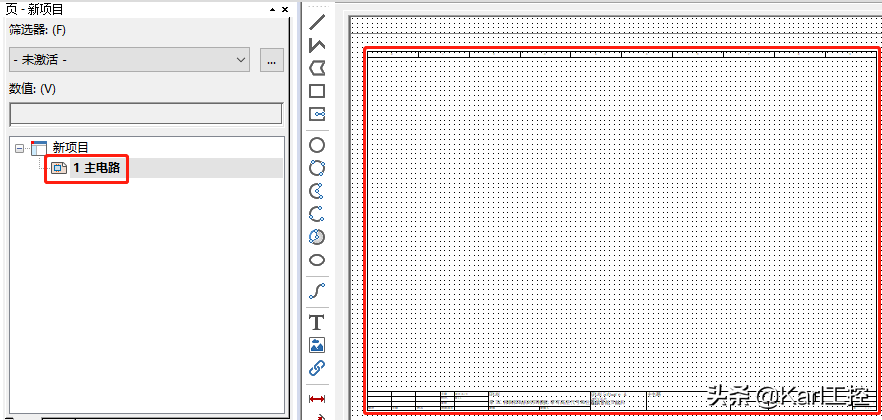
Task: Select the Hyperlink tool
Action: [317, 368]
